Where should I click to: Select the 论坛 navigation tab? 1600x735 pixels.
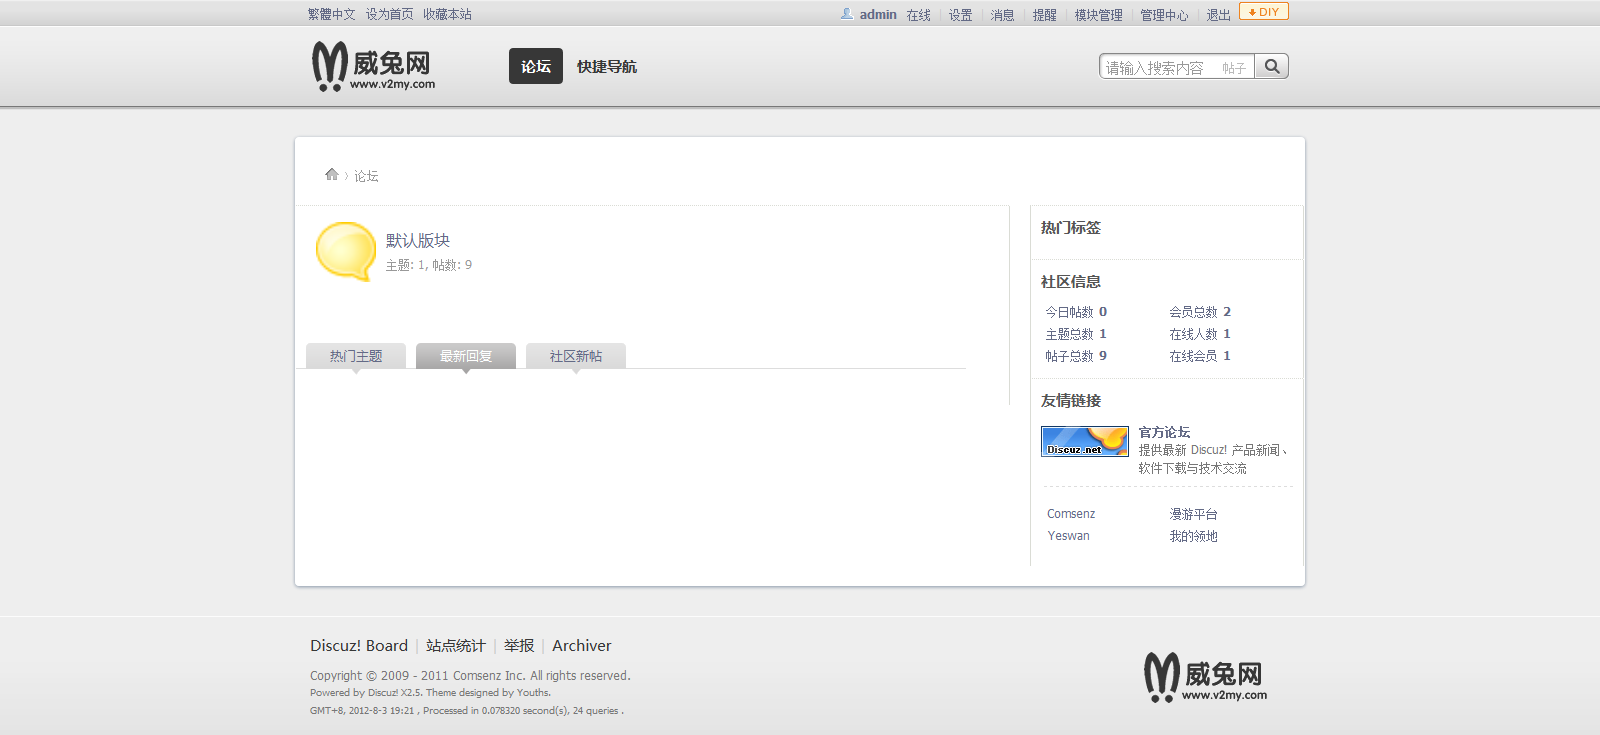(x=536, y=66)
